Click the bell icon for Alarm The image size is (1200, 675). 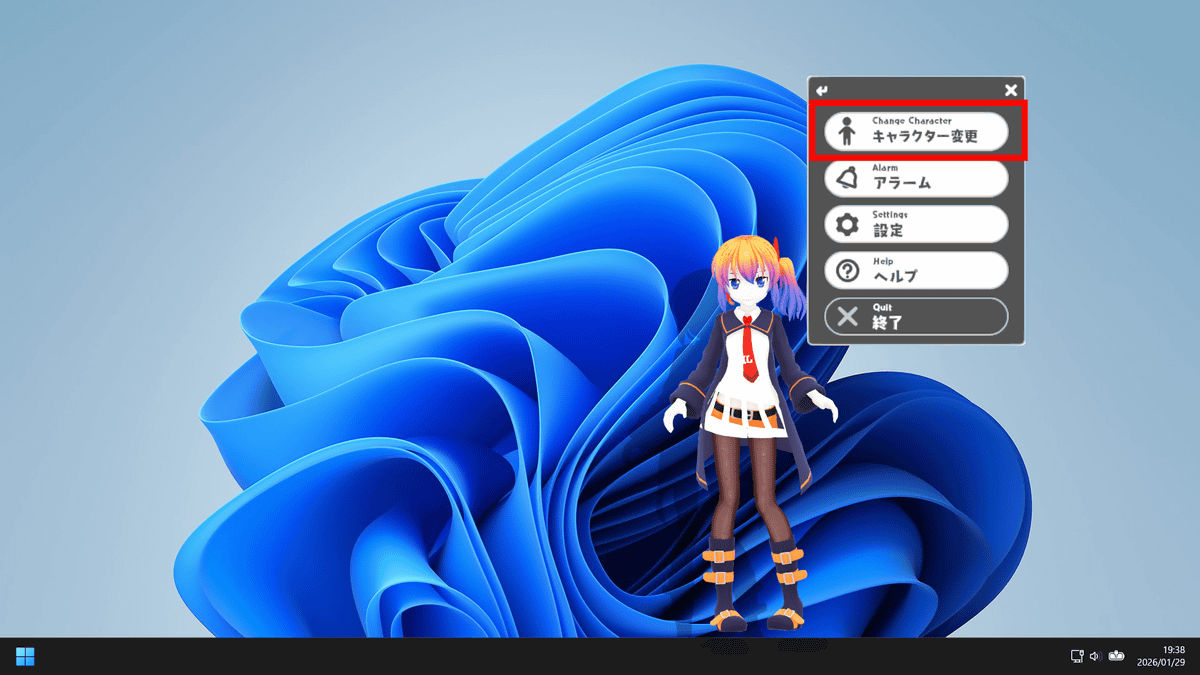847,178
